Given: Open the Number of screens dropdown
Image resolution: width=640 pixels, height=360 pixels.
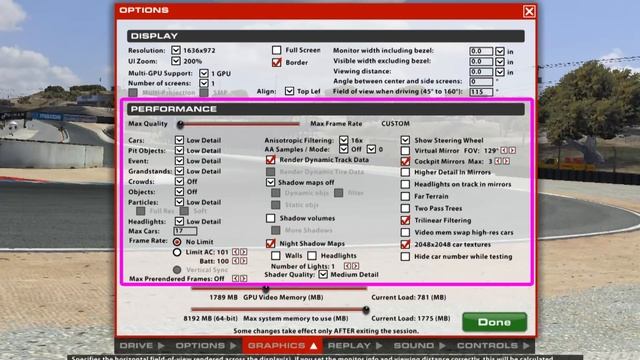Looking at the screenshot, I should point(204,83).
